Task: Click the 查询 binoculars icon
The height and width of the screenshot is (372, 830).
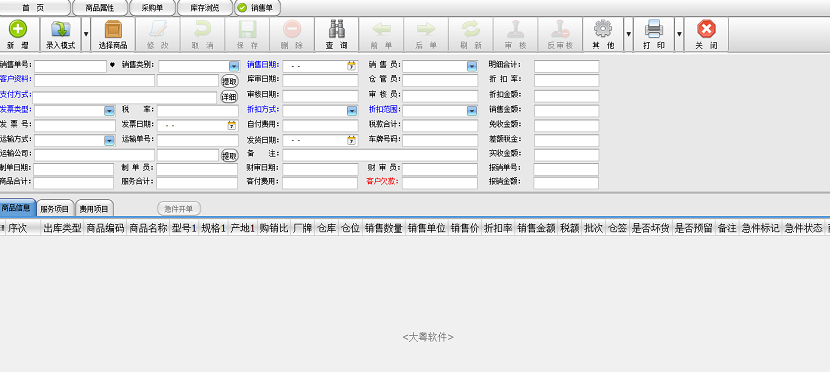Action: pyautogui.click(x=337, y=29)
